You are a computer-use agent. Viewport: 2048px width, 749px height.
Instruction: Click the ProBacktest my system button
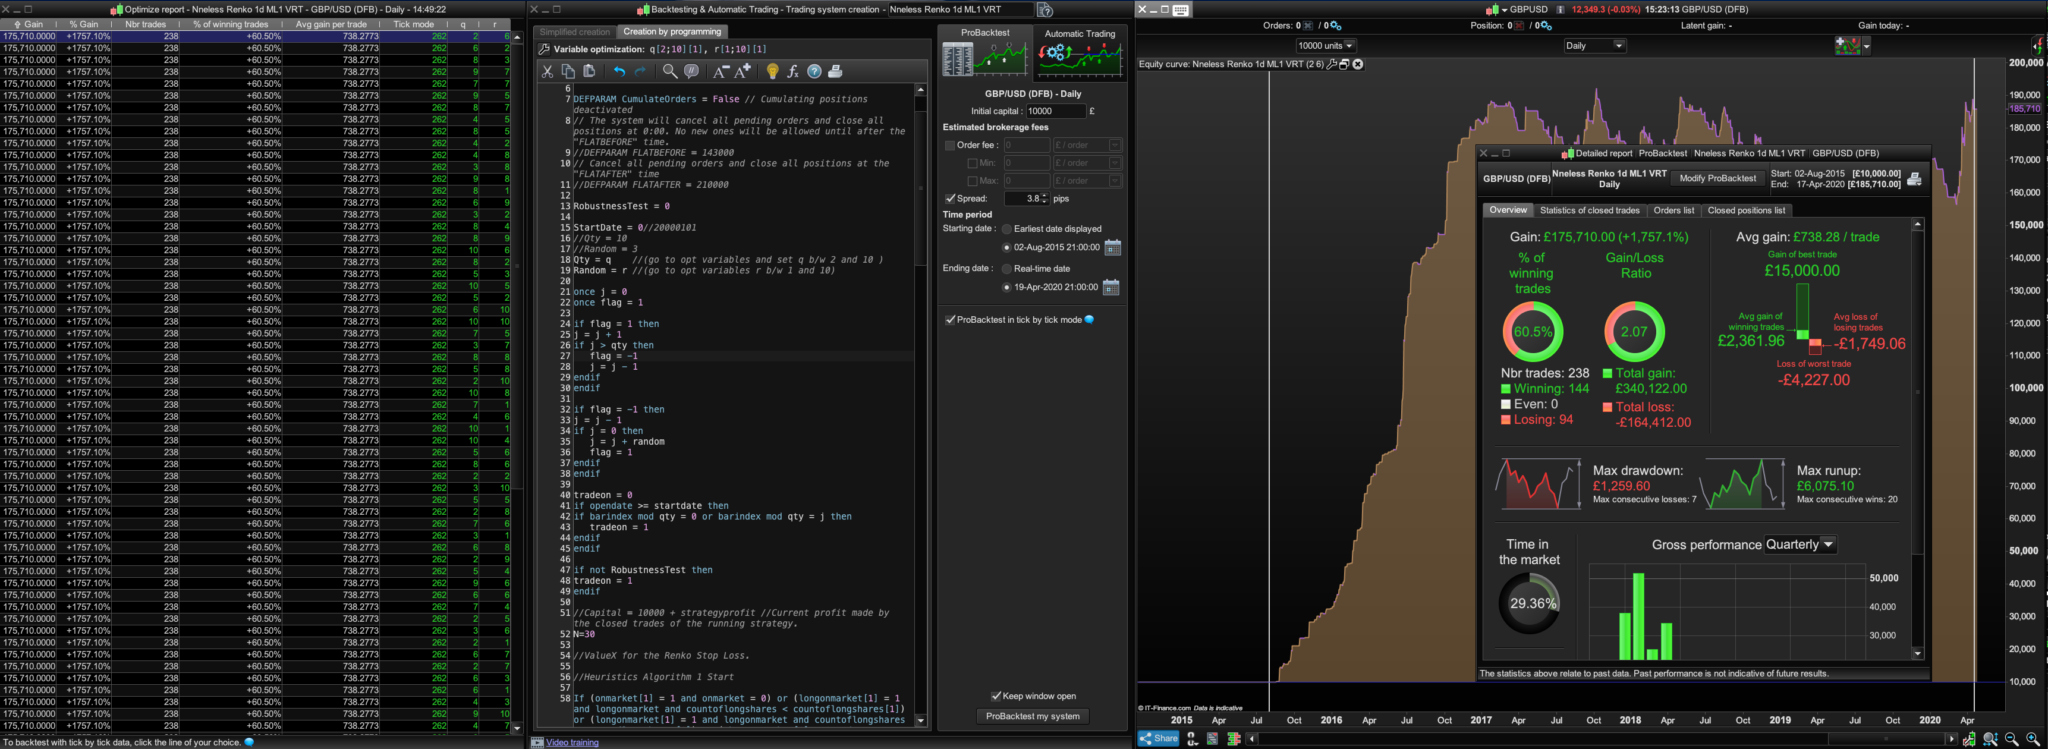(1032, 716)
